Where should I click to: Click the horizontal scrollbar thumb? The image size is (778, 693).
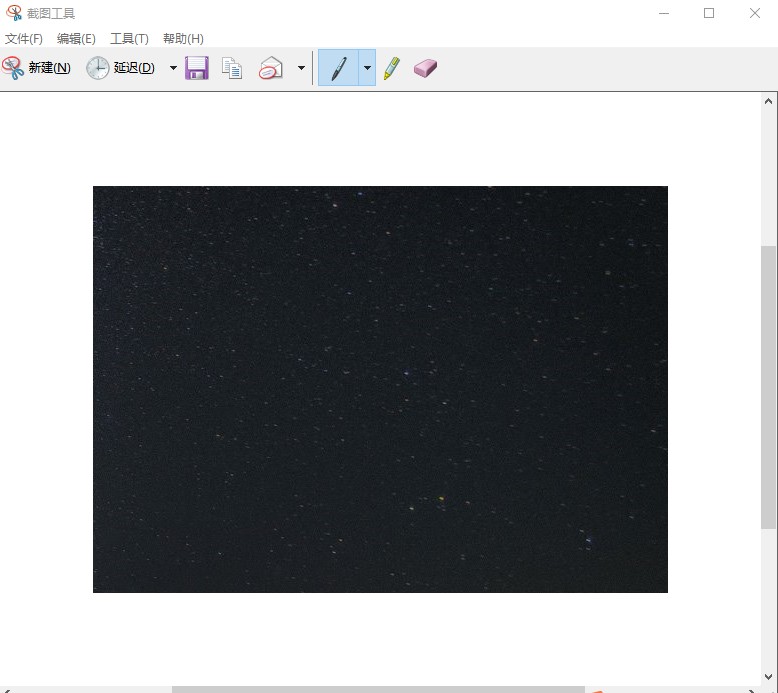pos(378,690)
